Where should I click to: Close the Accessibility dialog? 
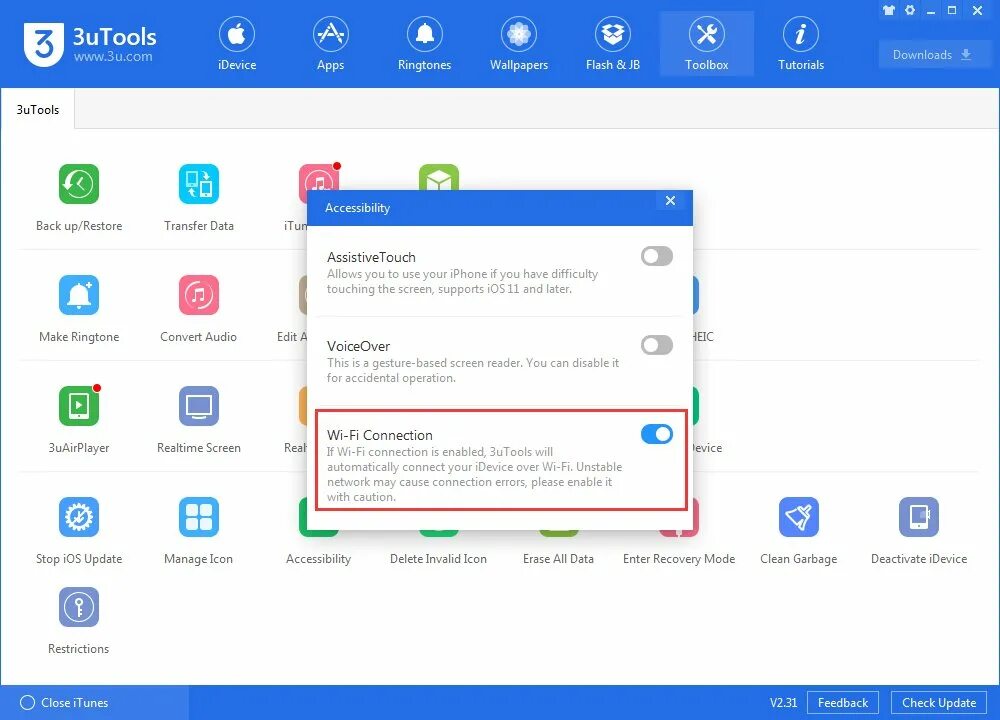[670, 201]
